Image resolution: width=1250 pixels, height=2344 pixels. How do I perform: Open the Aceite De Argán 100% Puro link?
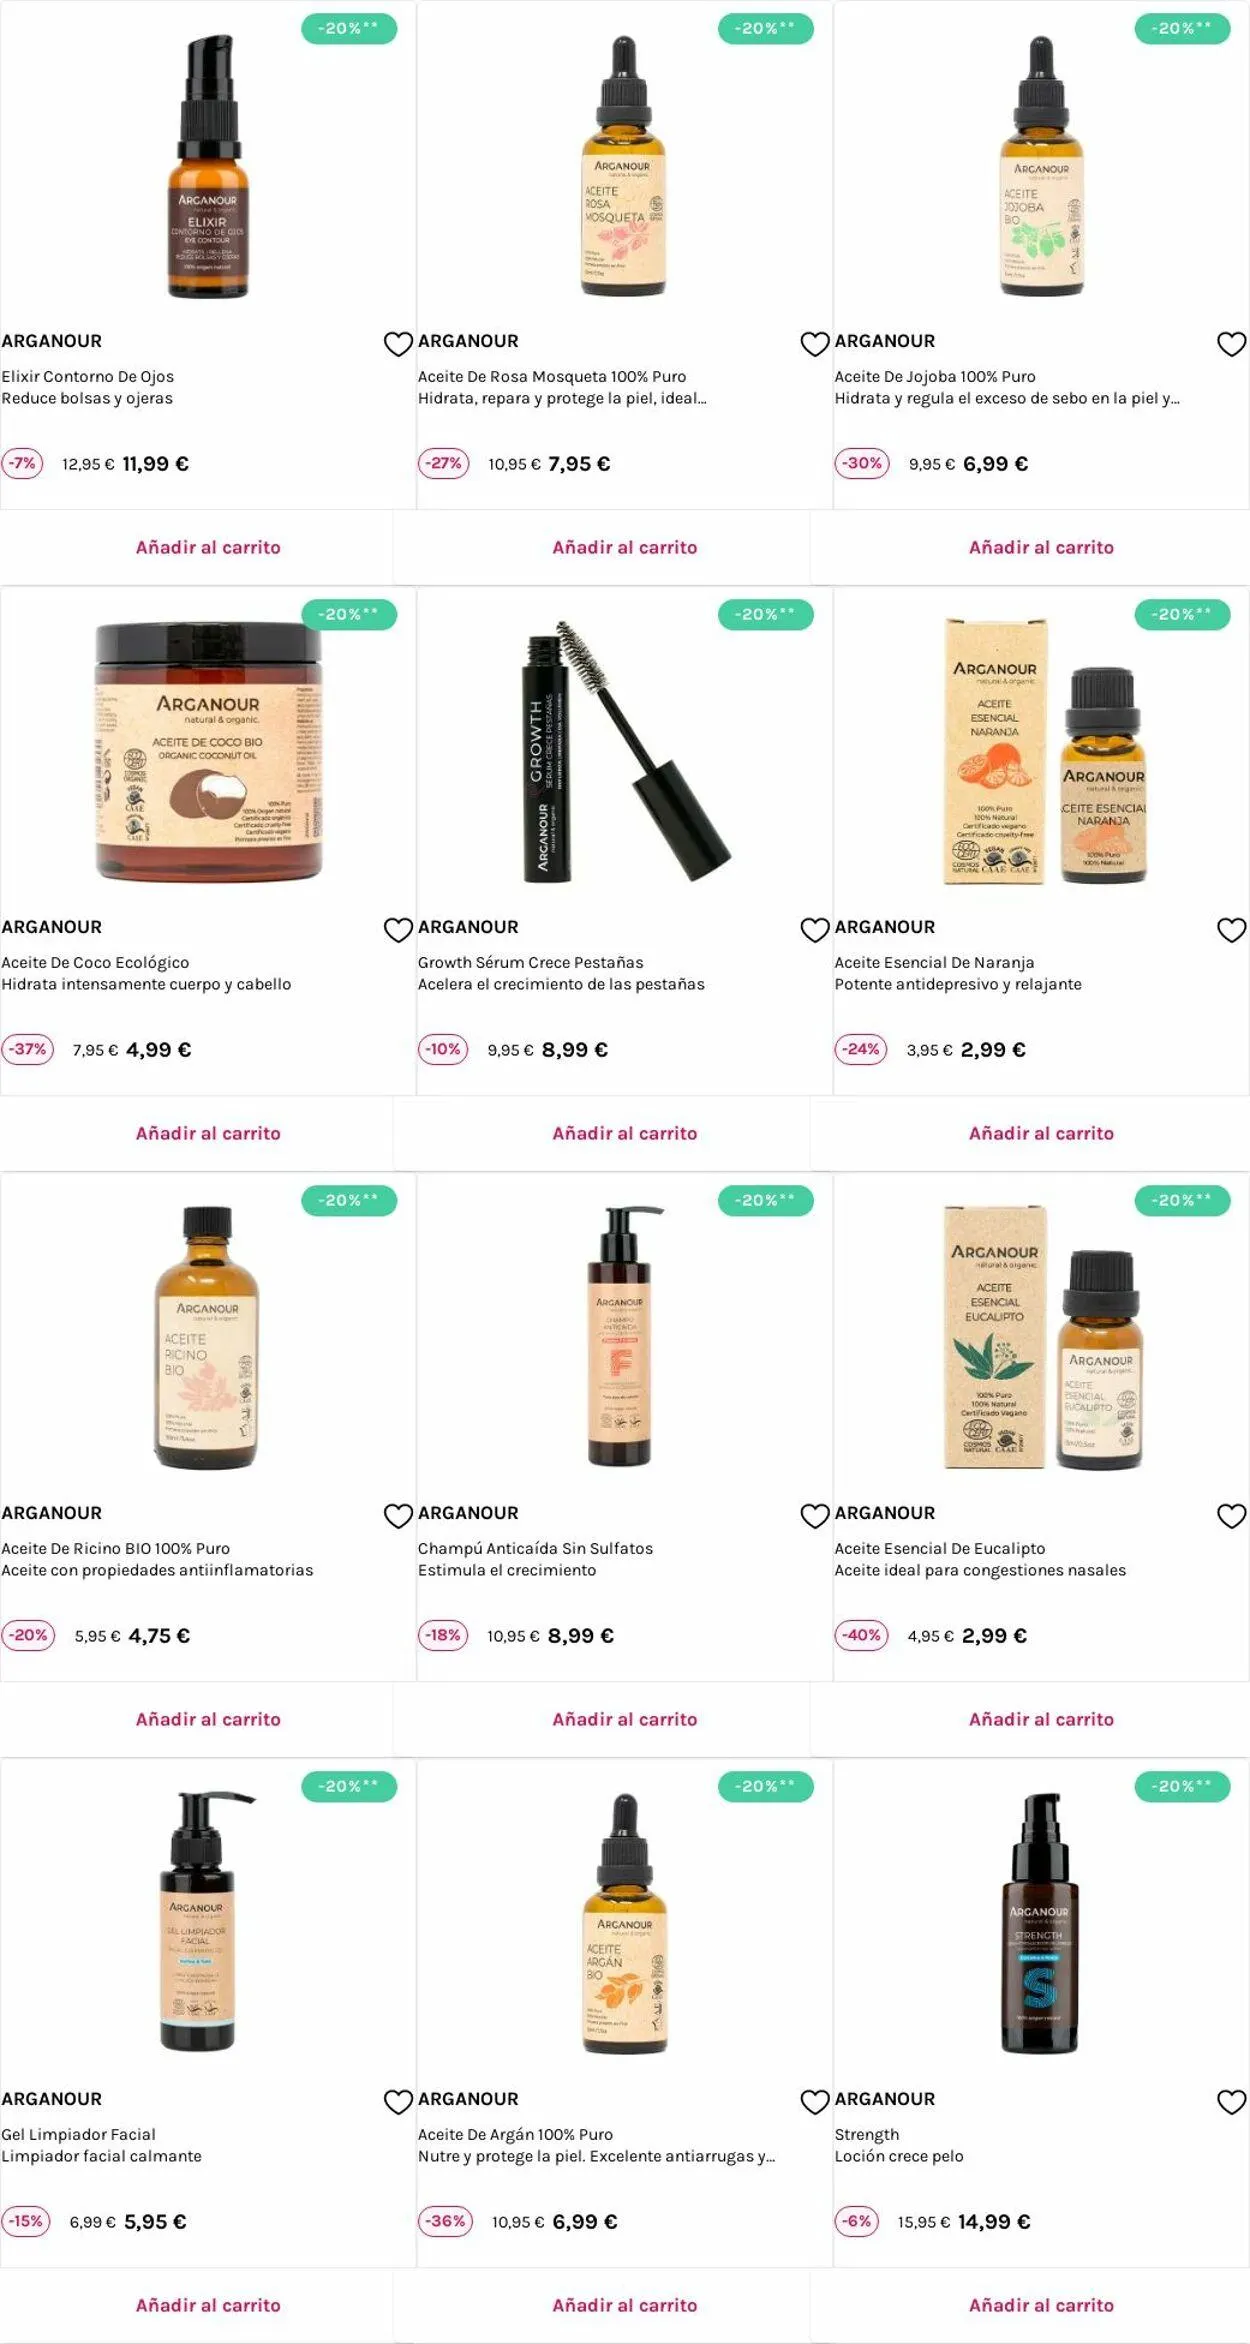point(515,2134)
